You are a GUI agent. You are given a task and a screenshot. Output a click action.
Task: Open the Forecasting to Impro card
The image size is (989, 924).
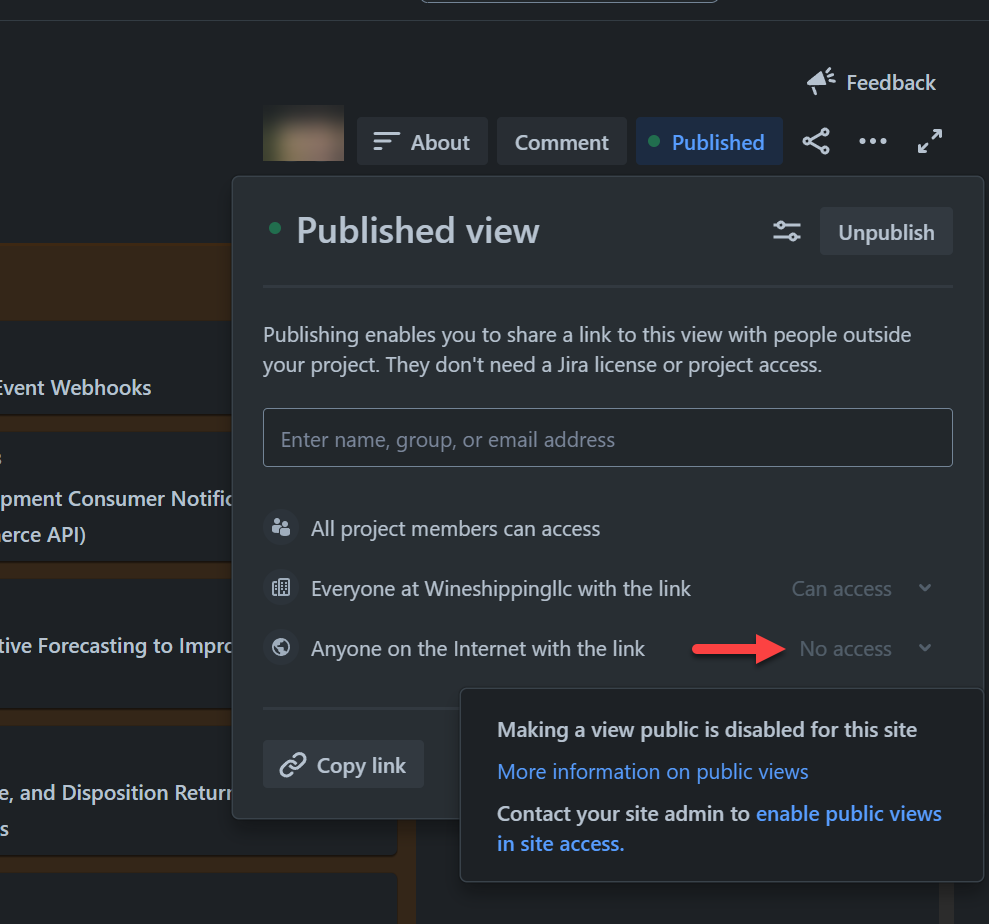pos(115,644)
